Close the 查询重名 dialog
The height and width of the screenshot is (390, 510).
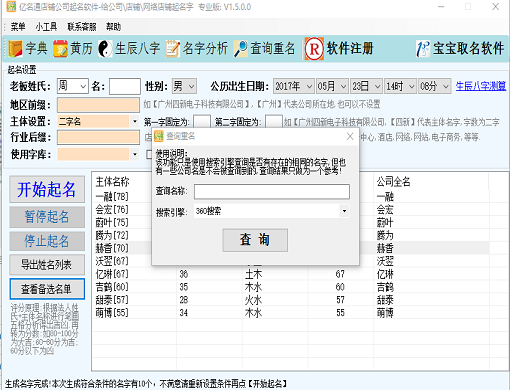pyautogui.click(x=350, y=136)
